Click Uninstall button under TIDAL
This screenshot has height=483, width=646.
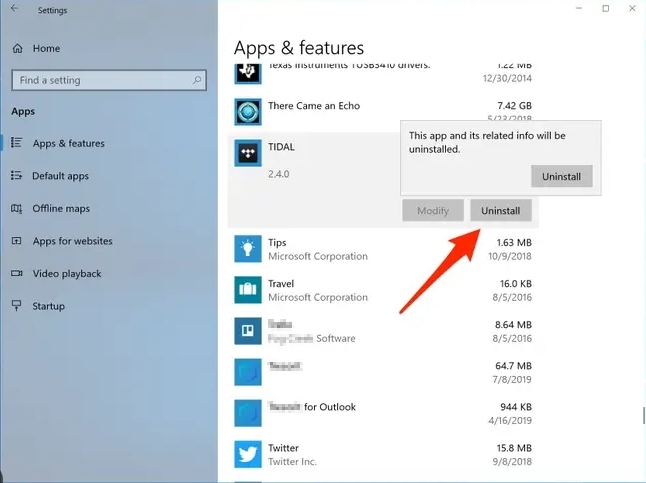click(x=501, y=211)
